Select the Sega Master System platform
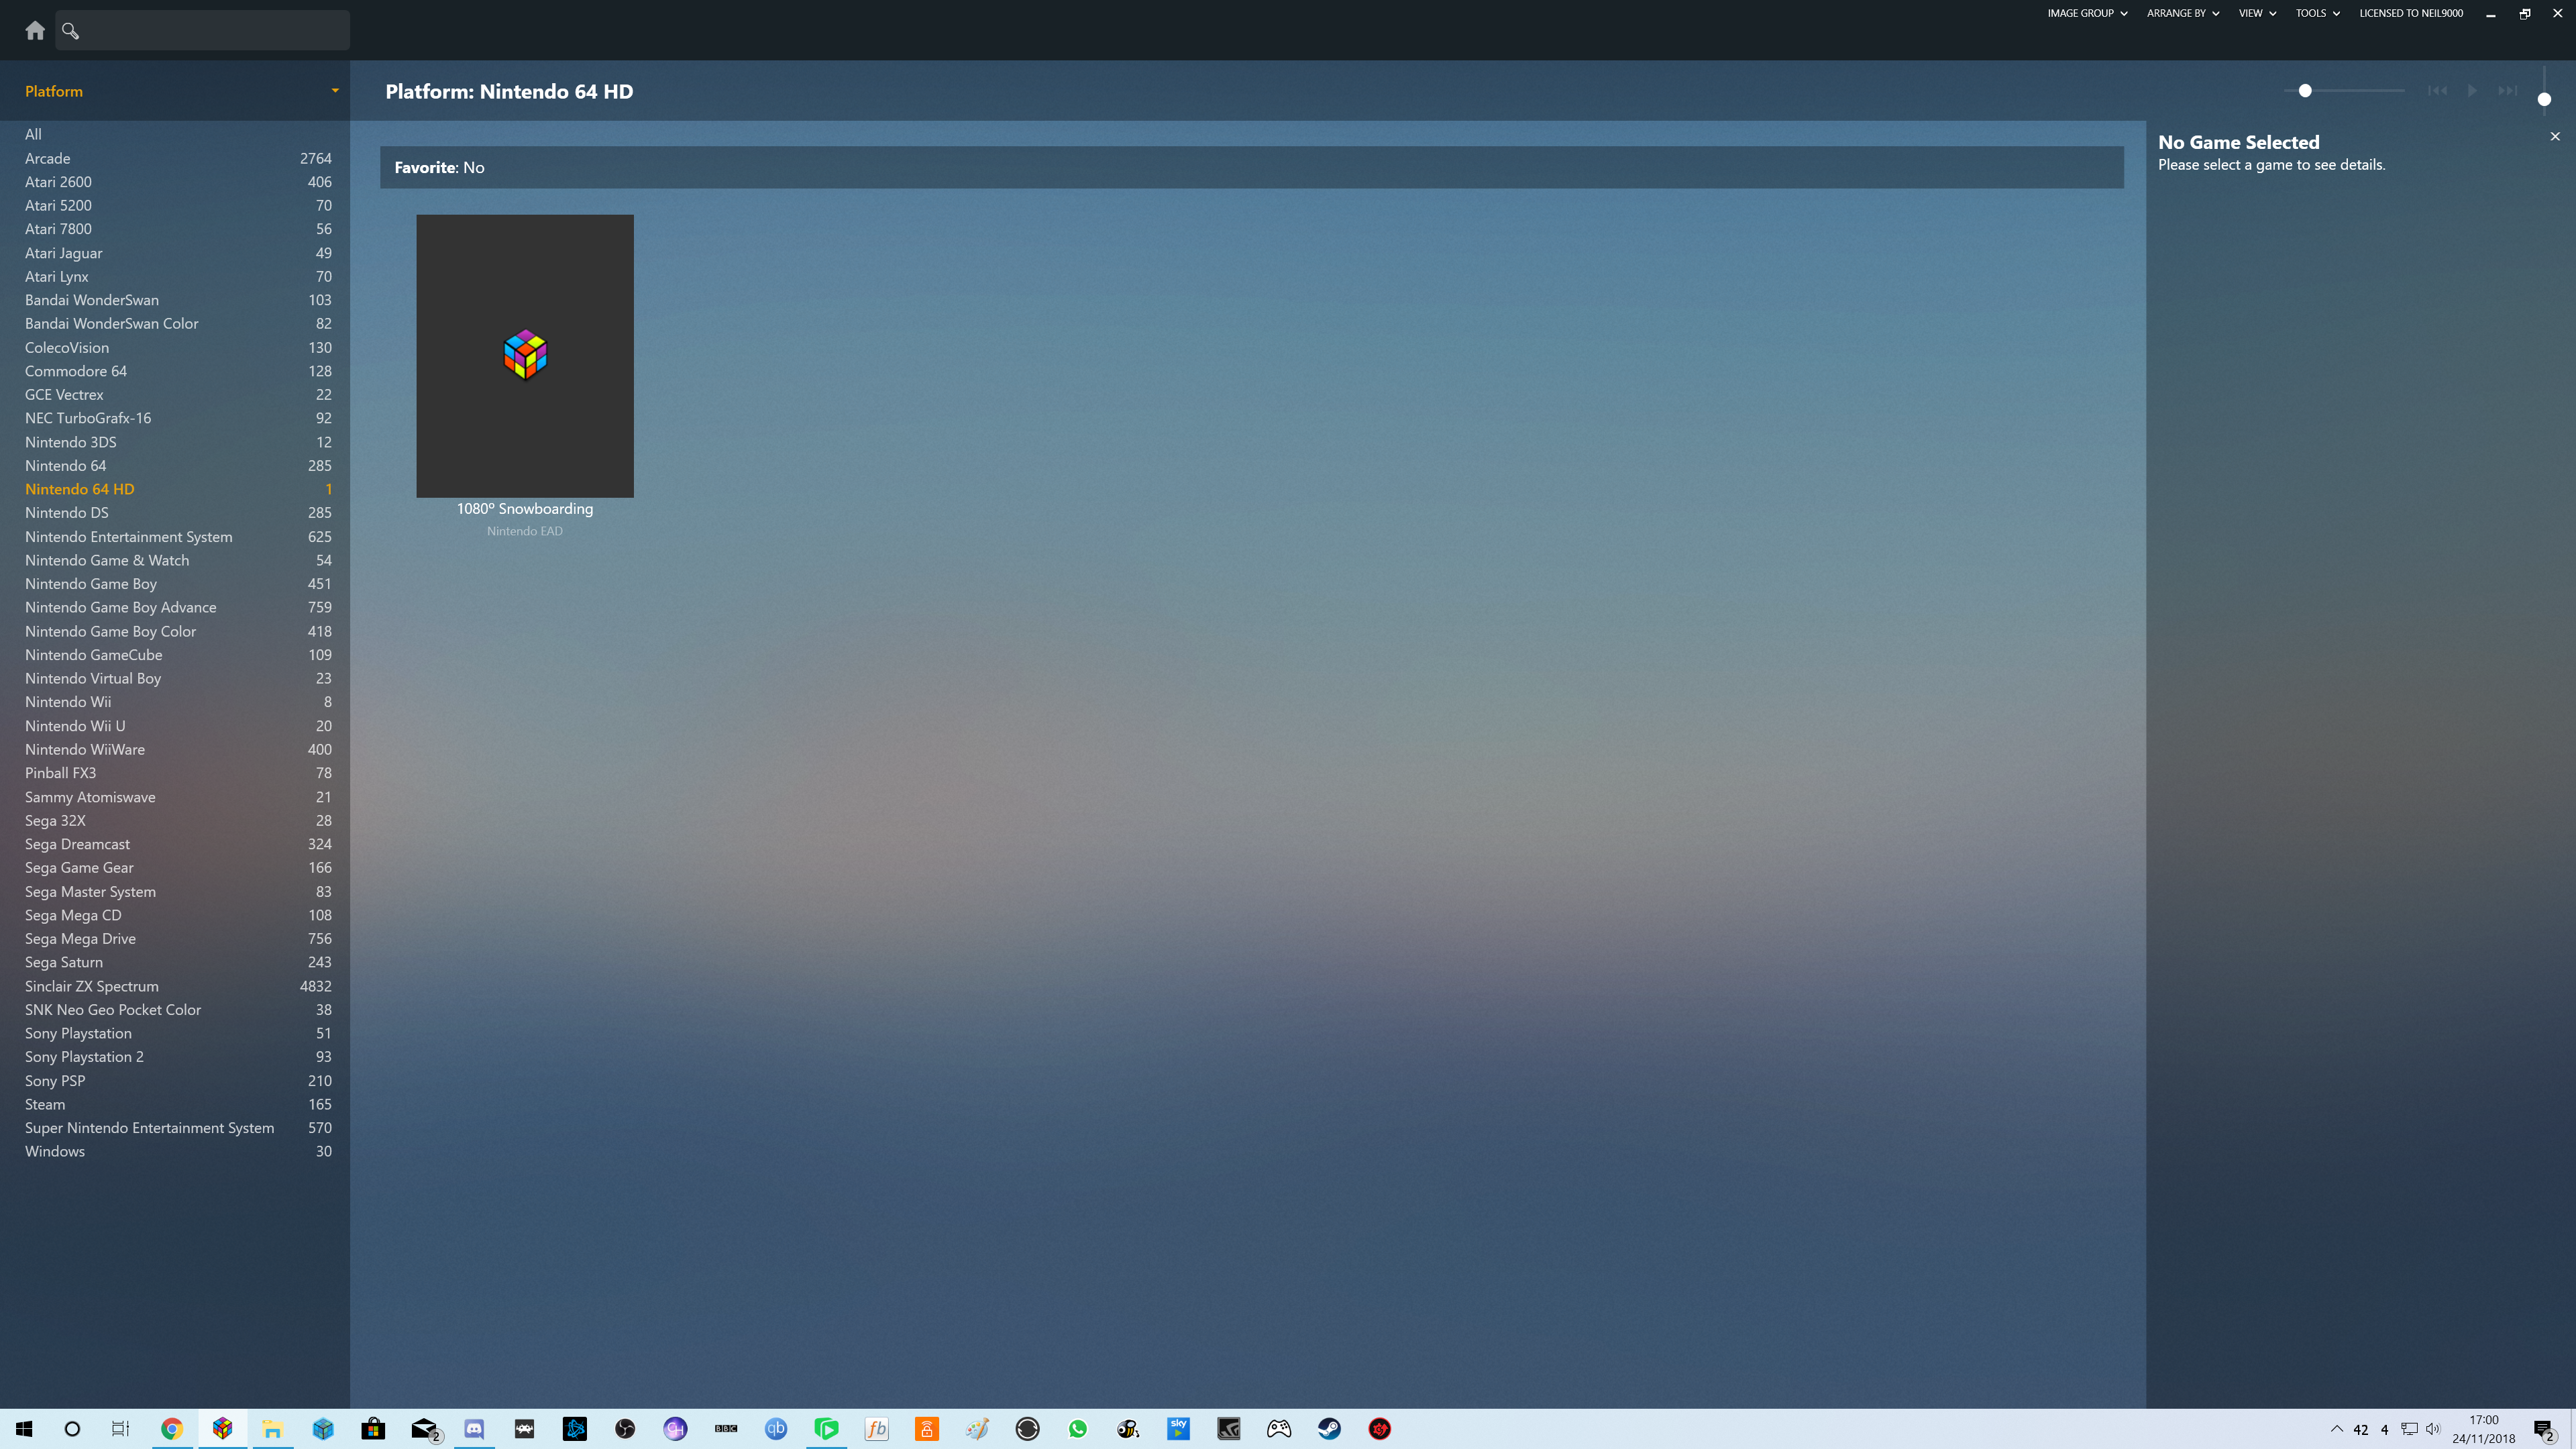2576x1449 pixels. tap(175, 891)
